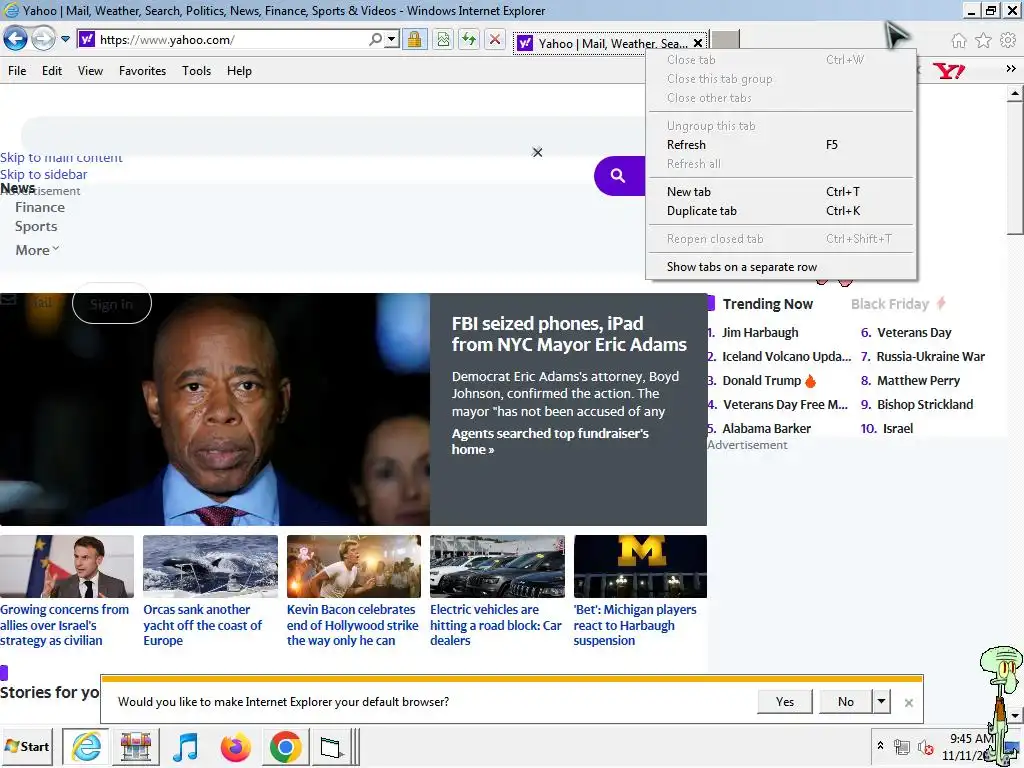Screen dimensions: 1024x768
Task: Click the Yahoo Y! toolbar logo
Action: tap(948, 71)
